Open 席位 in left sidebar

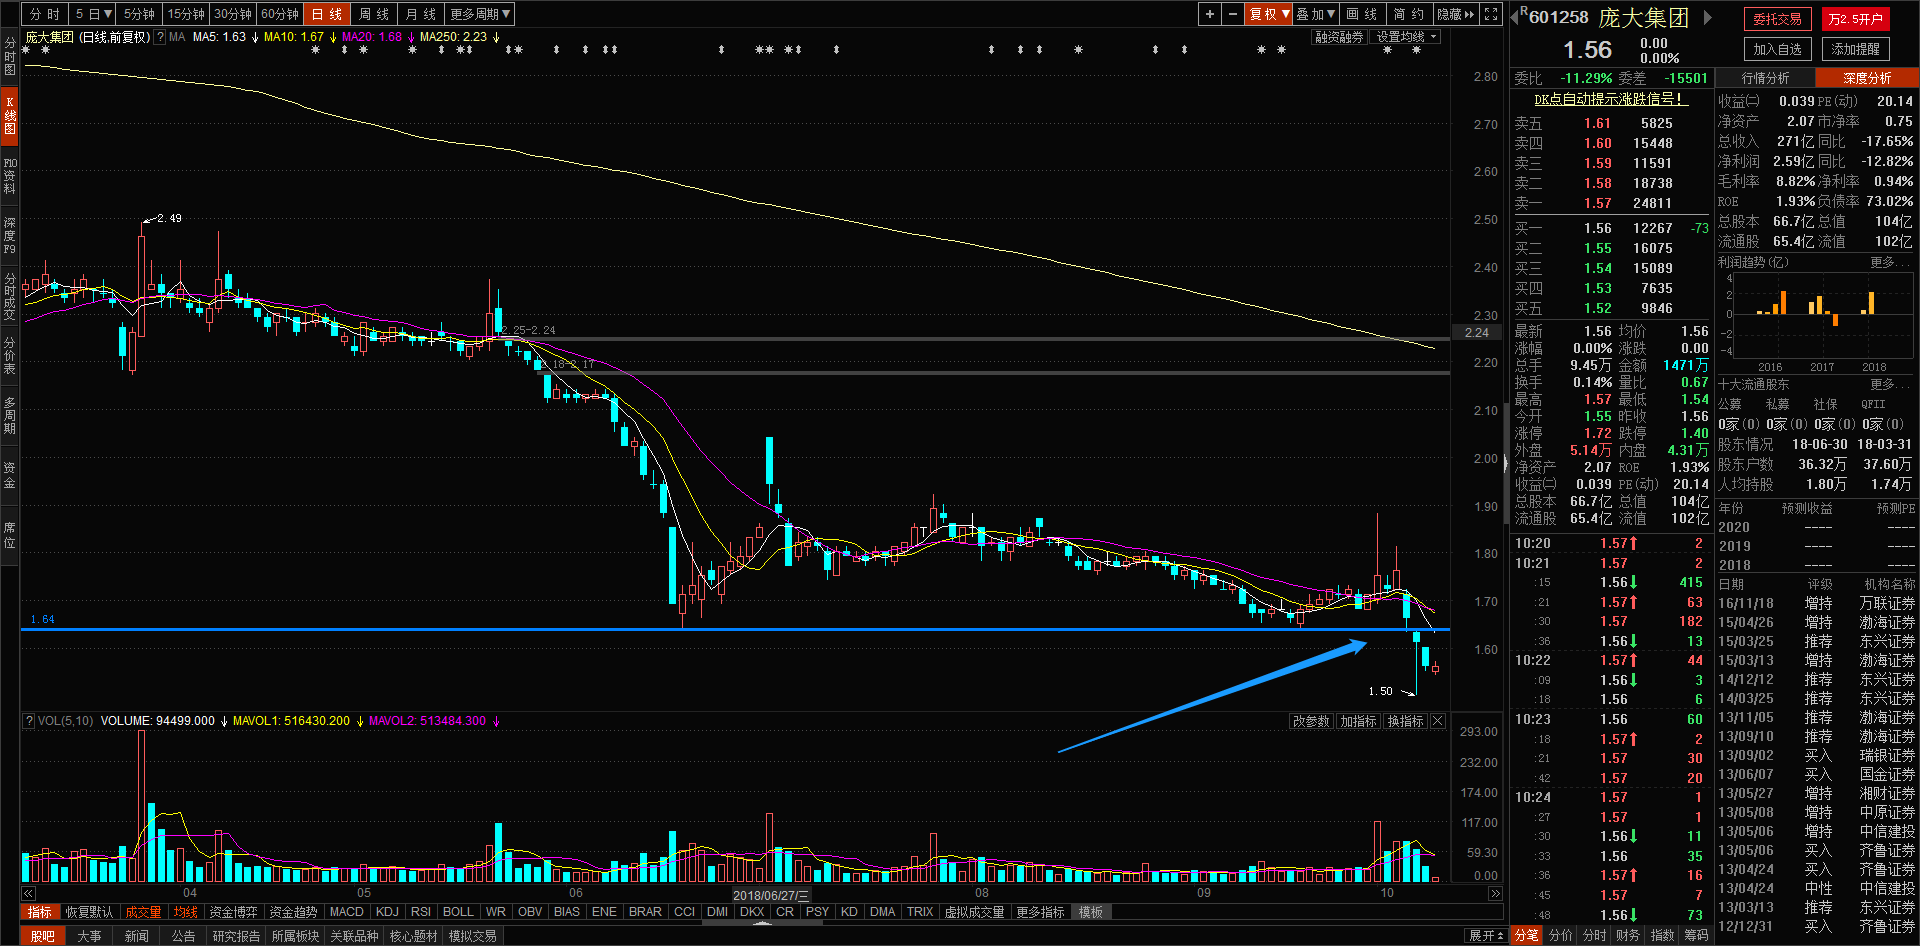point(9,535)
